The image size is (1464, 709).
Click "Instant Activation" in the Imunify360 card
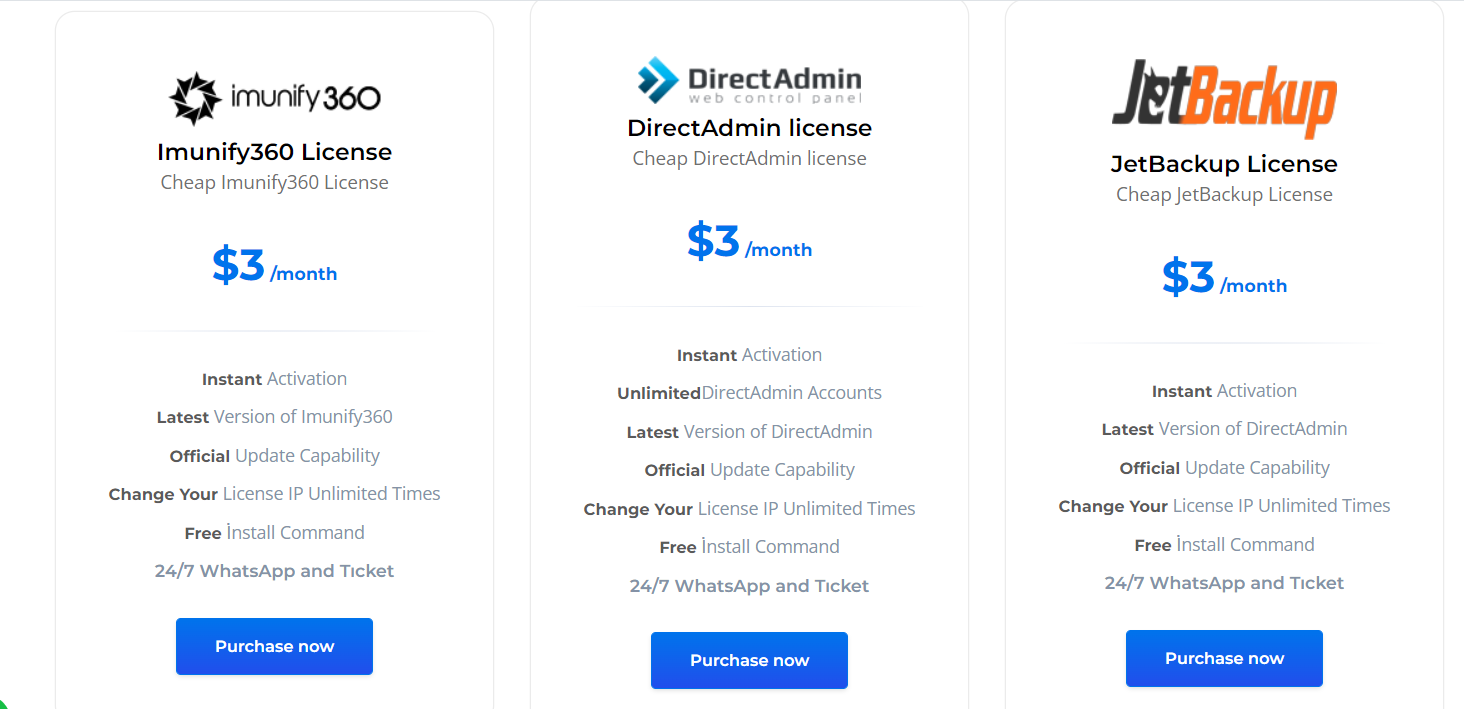click(274, 379)
